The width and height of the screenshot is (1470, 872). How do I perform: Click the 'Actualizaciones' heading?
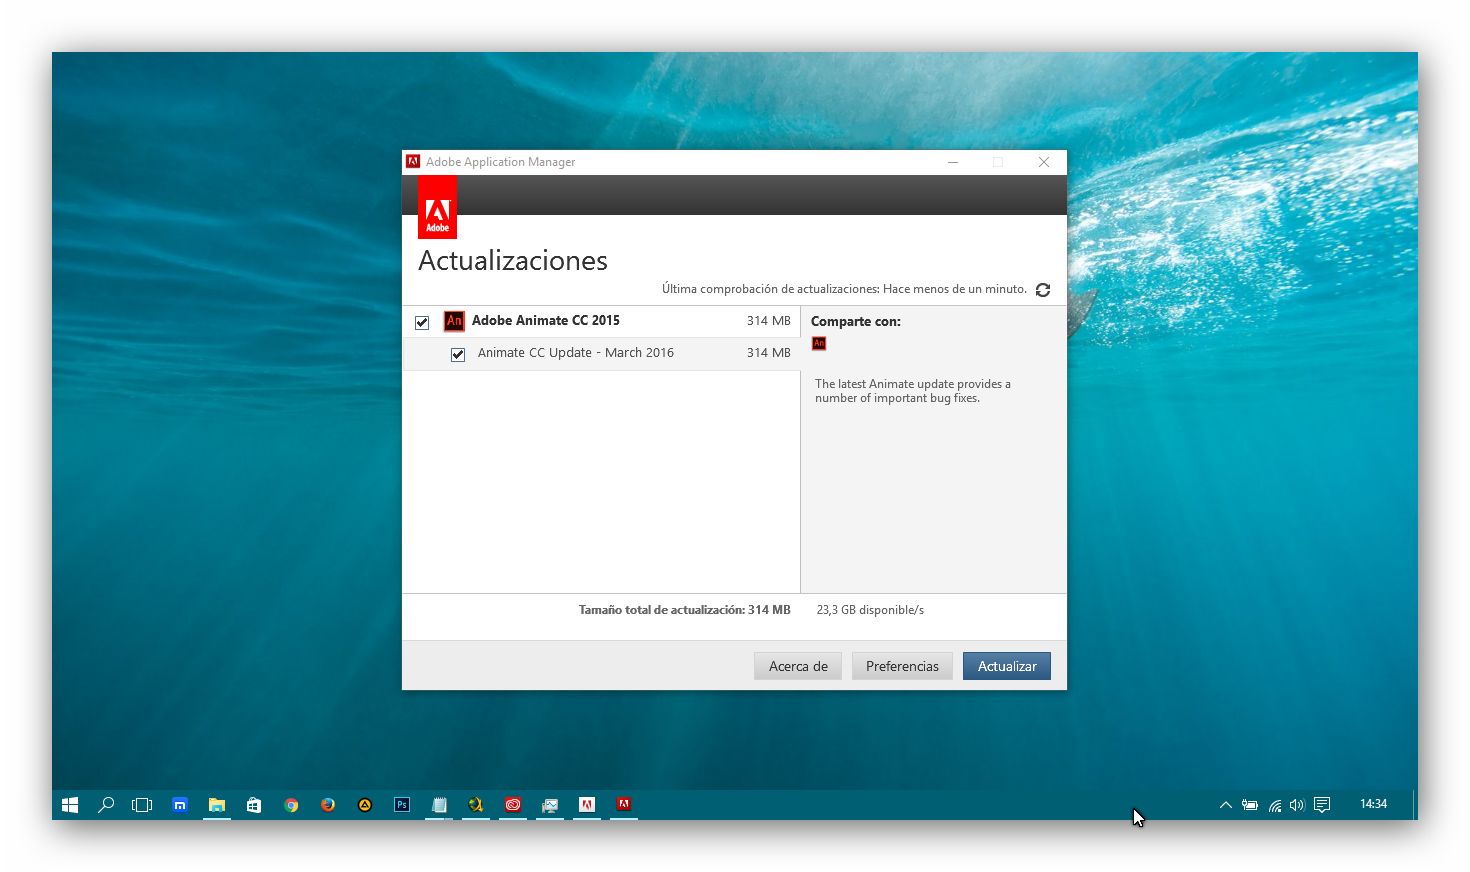pyautogui.click(x=513, y=260)
